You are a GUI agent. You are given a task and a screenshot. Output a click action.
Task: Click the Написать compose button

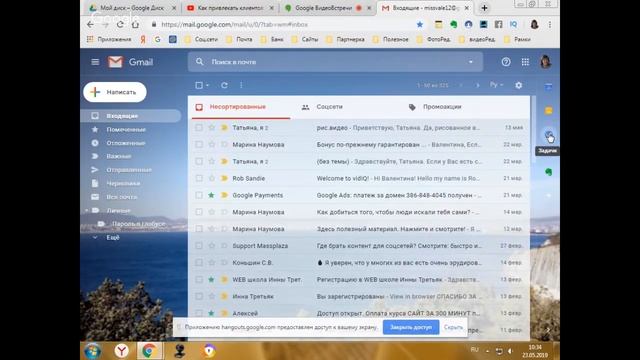pyautogui.click(x=115, y=92)
